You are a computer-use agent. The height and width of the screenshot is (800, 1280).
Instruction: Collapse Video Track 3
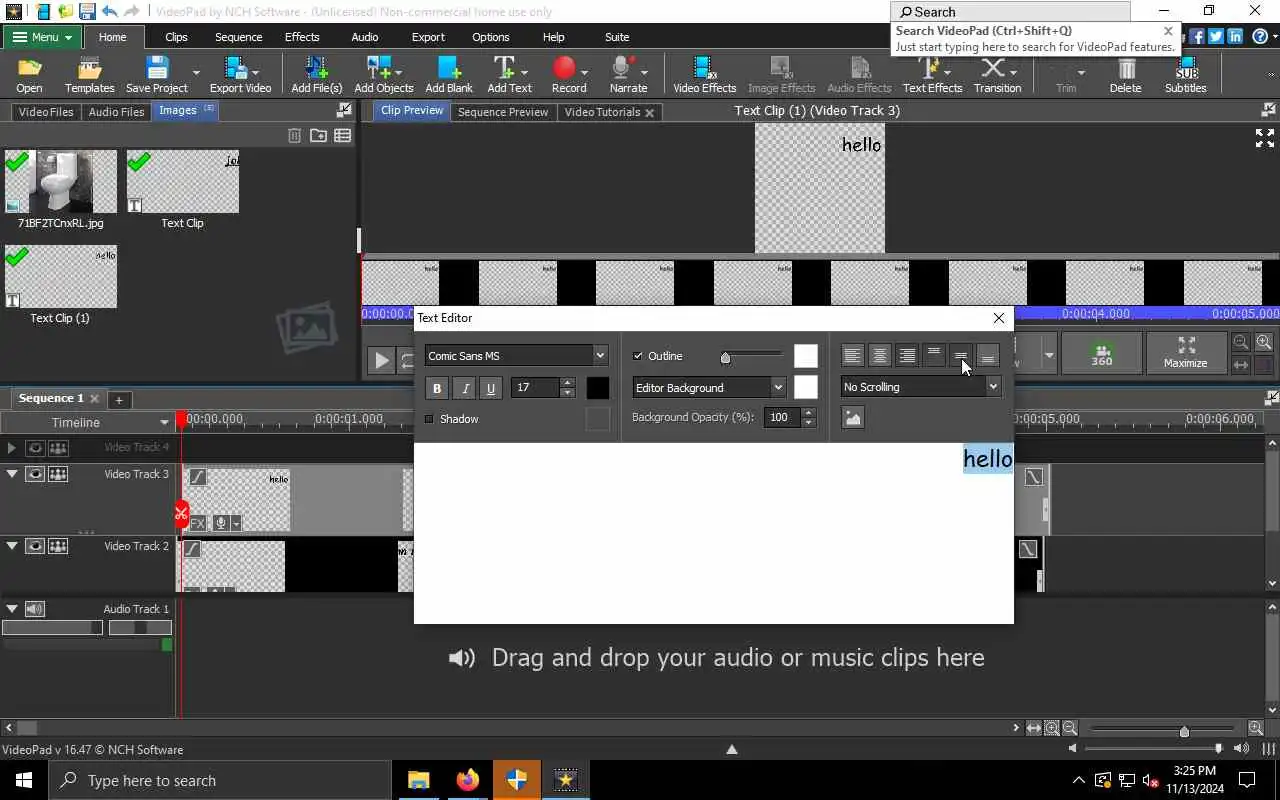(x=12, y=474)
